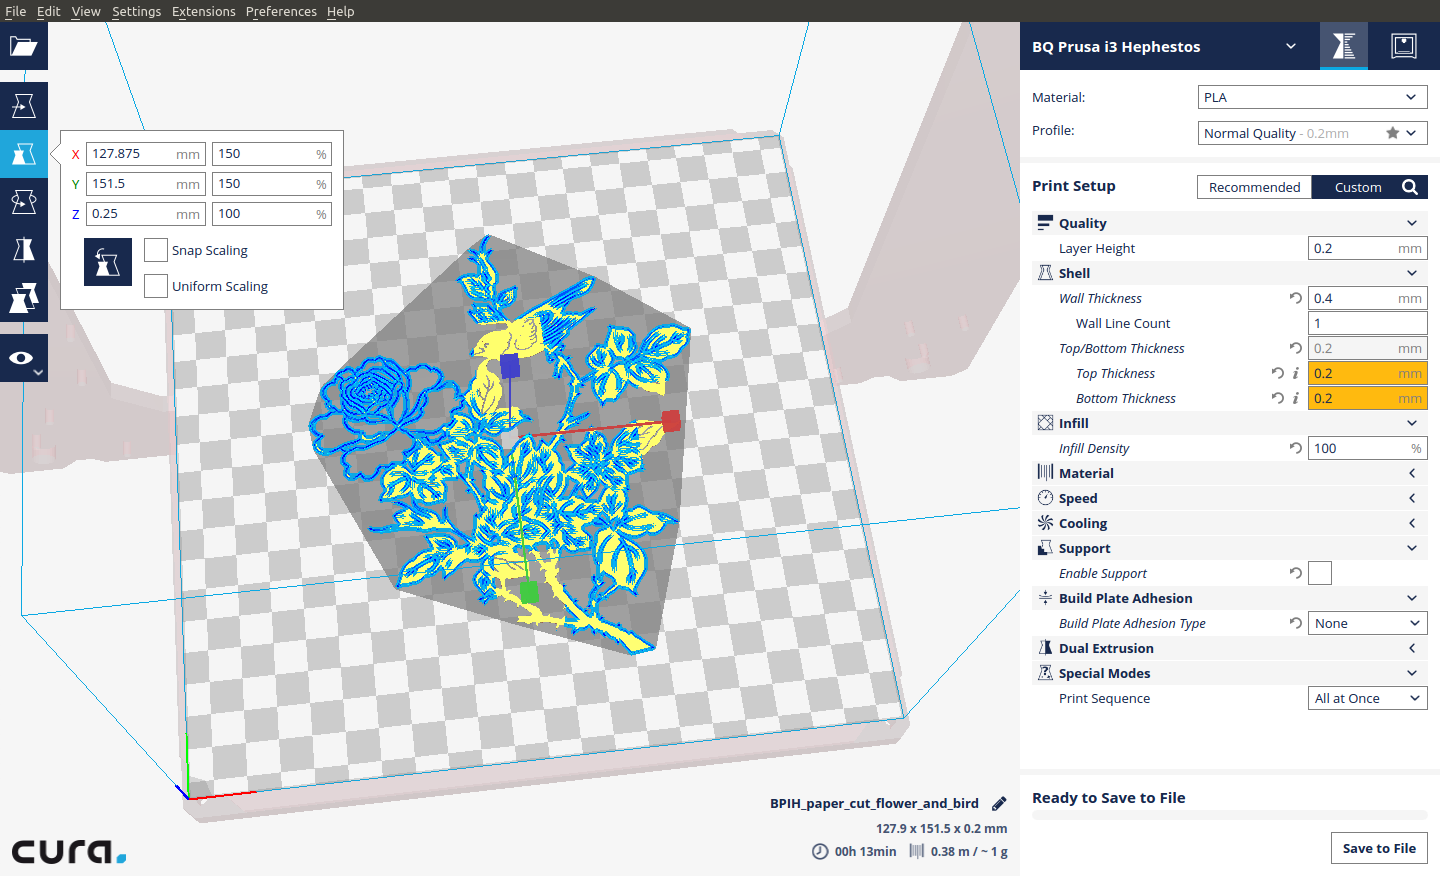Click the X size mm field
1440x876 pixels.
pyautogui.click(x=146, y=154)
